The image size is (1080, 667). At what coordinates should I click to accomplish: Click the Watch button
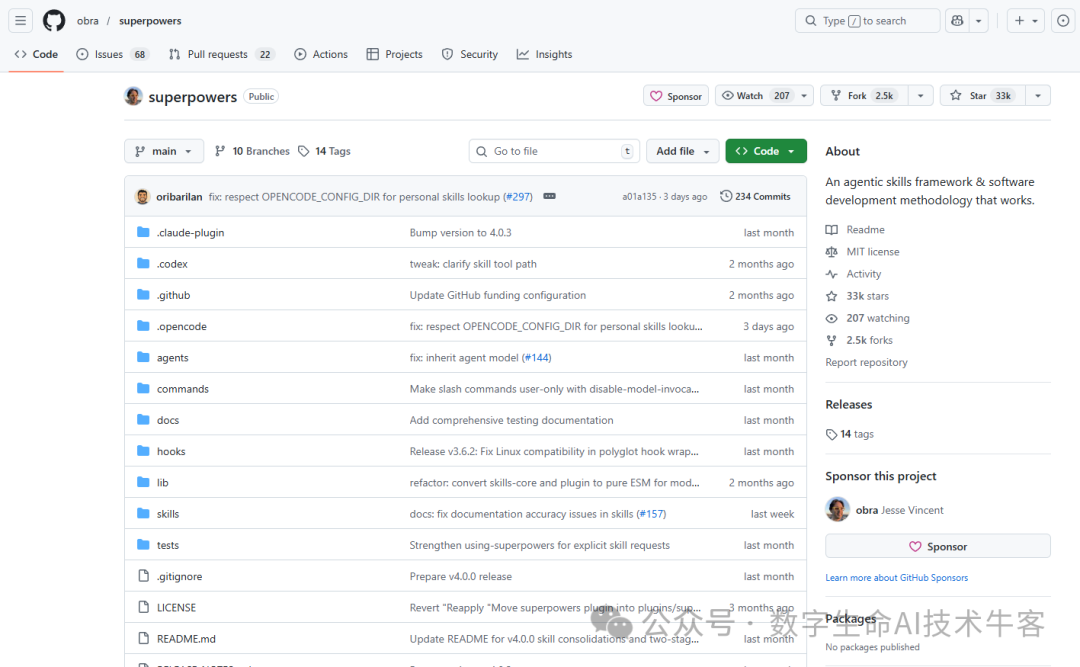(x=755, y=96)
